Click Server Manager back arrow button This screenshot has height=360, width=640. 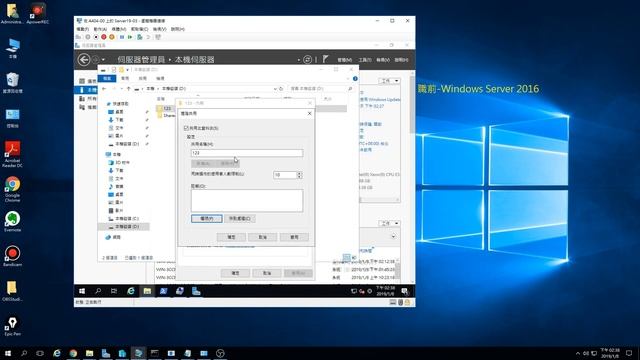[84, 60]
